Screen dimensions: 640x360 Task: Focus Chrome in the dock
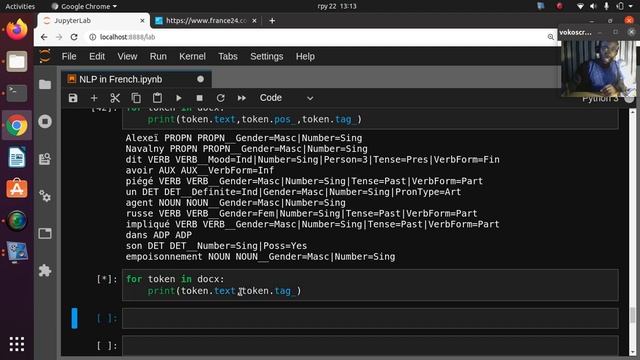coord(17,125)
